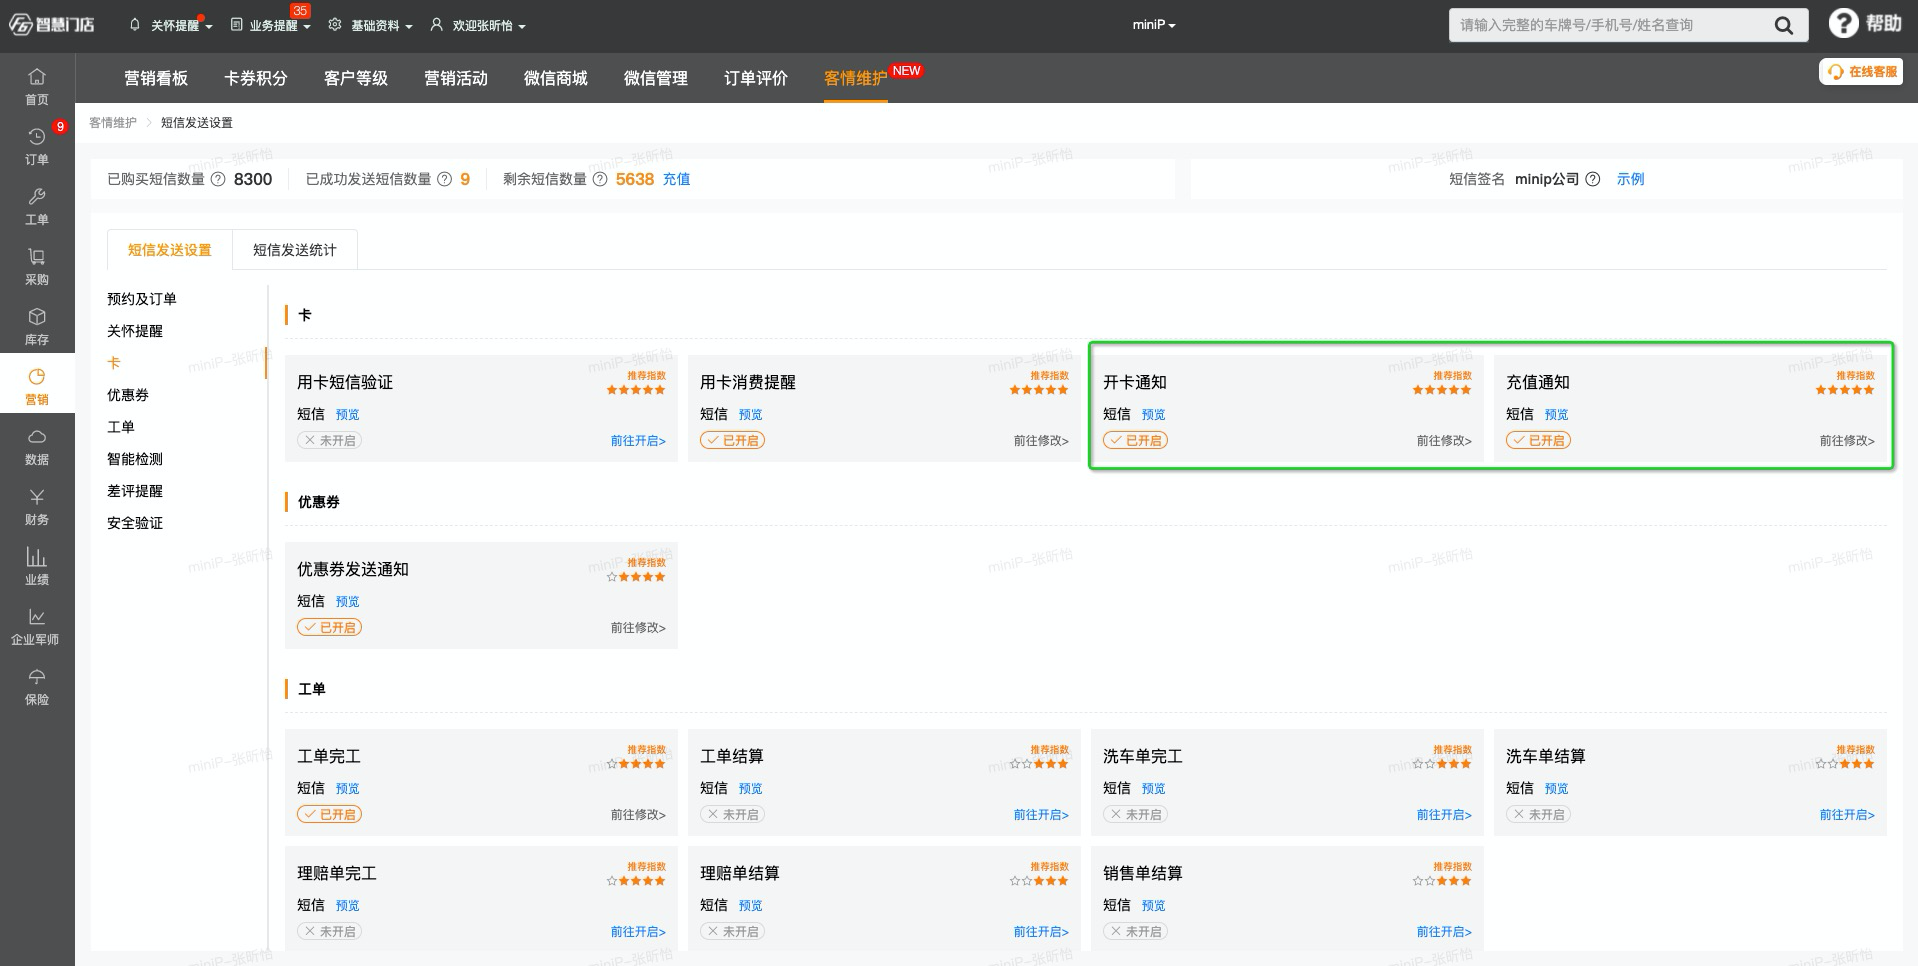Select 智能检测 in category list
1918x966 pixels.
(135, 459)
